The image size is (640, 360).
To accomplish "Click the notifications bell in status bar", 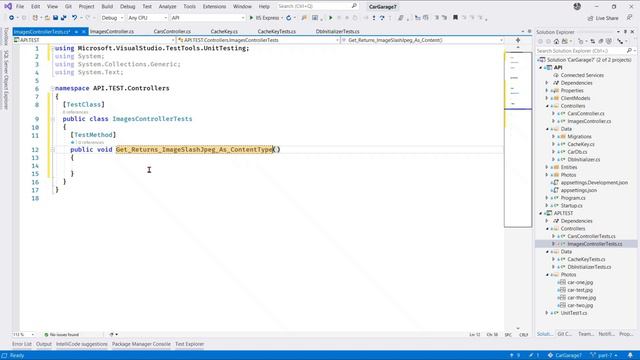I will (x=630, y=355).
